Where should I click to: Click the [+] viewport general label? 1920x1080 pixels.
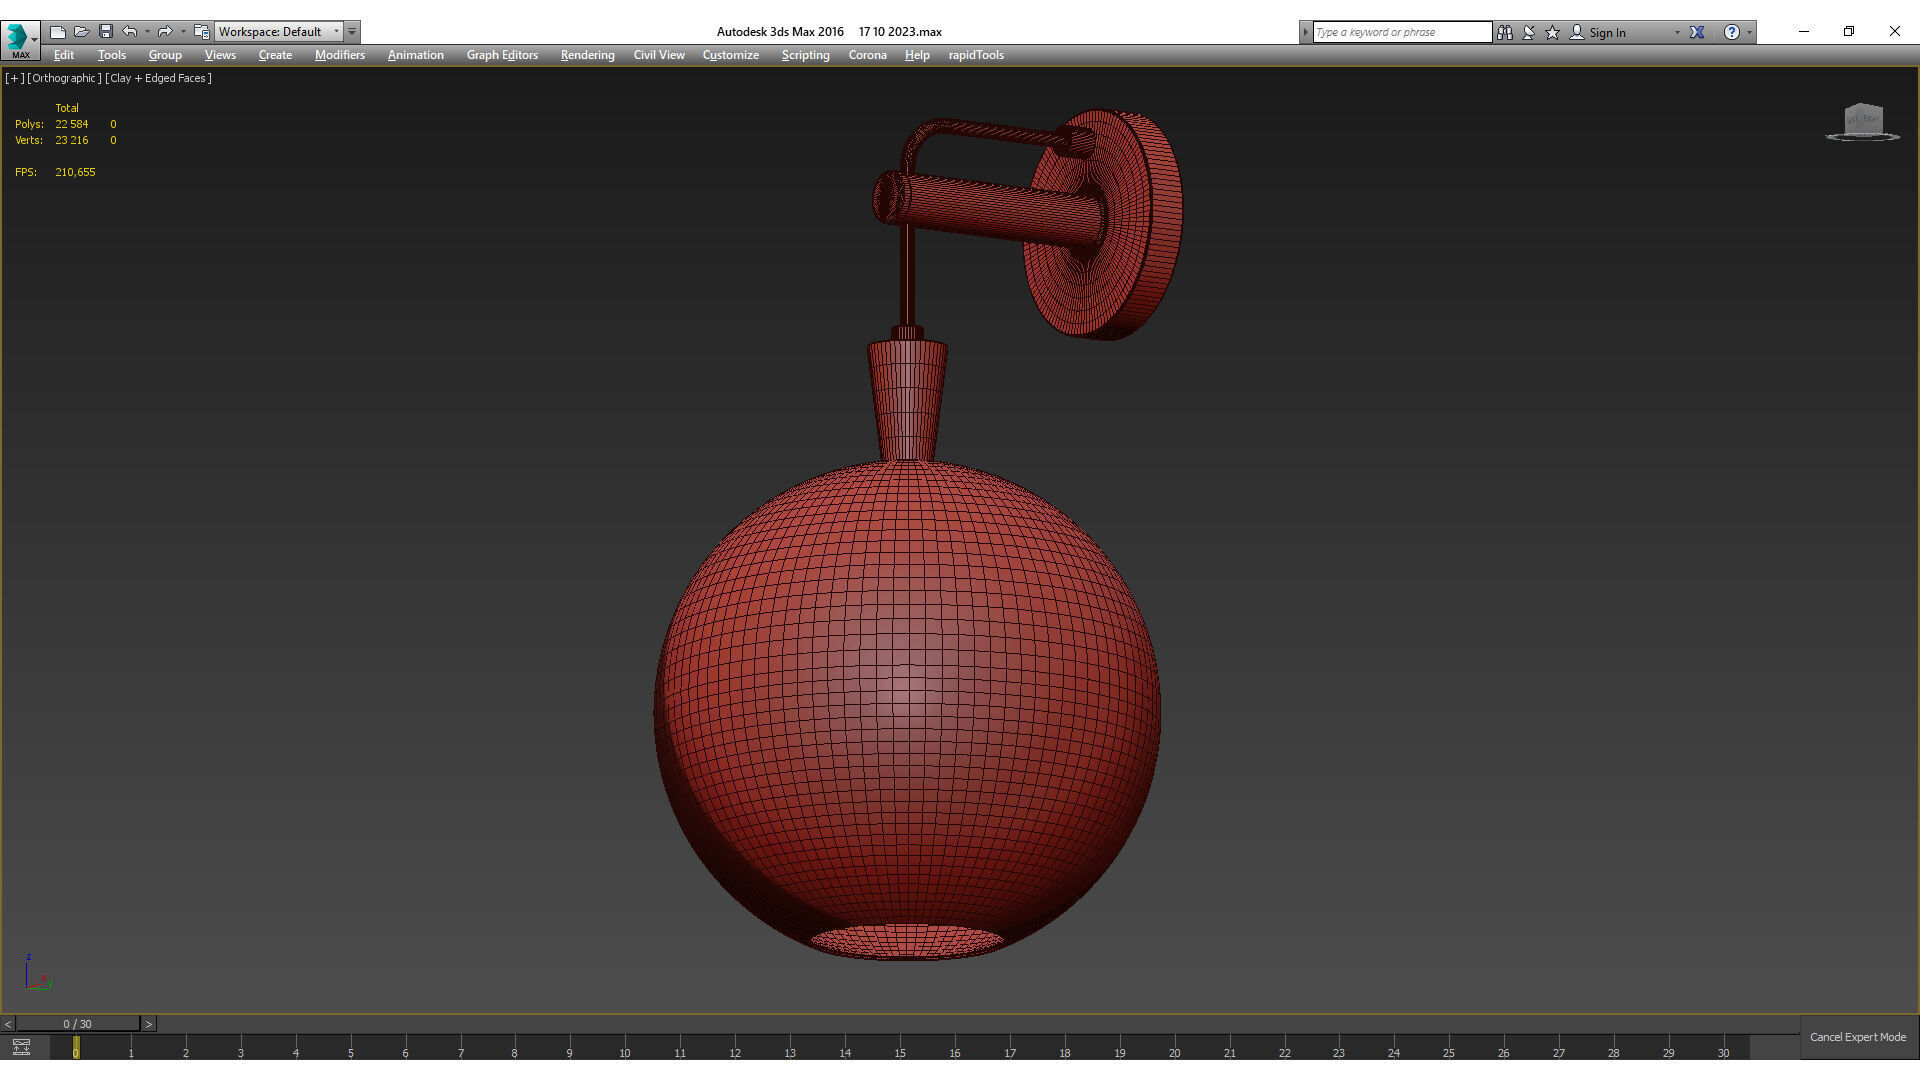[14, 78]
